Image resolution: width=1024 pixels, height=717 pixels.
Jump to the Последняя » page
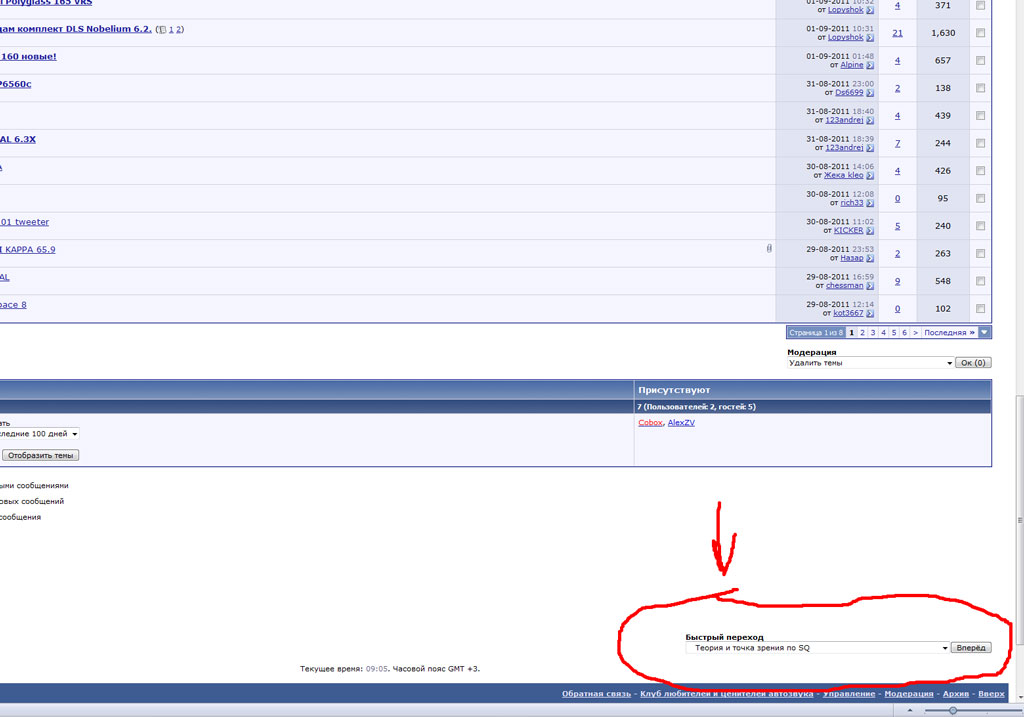pyautogui.click(x=949, y=332)
